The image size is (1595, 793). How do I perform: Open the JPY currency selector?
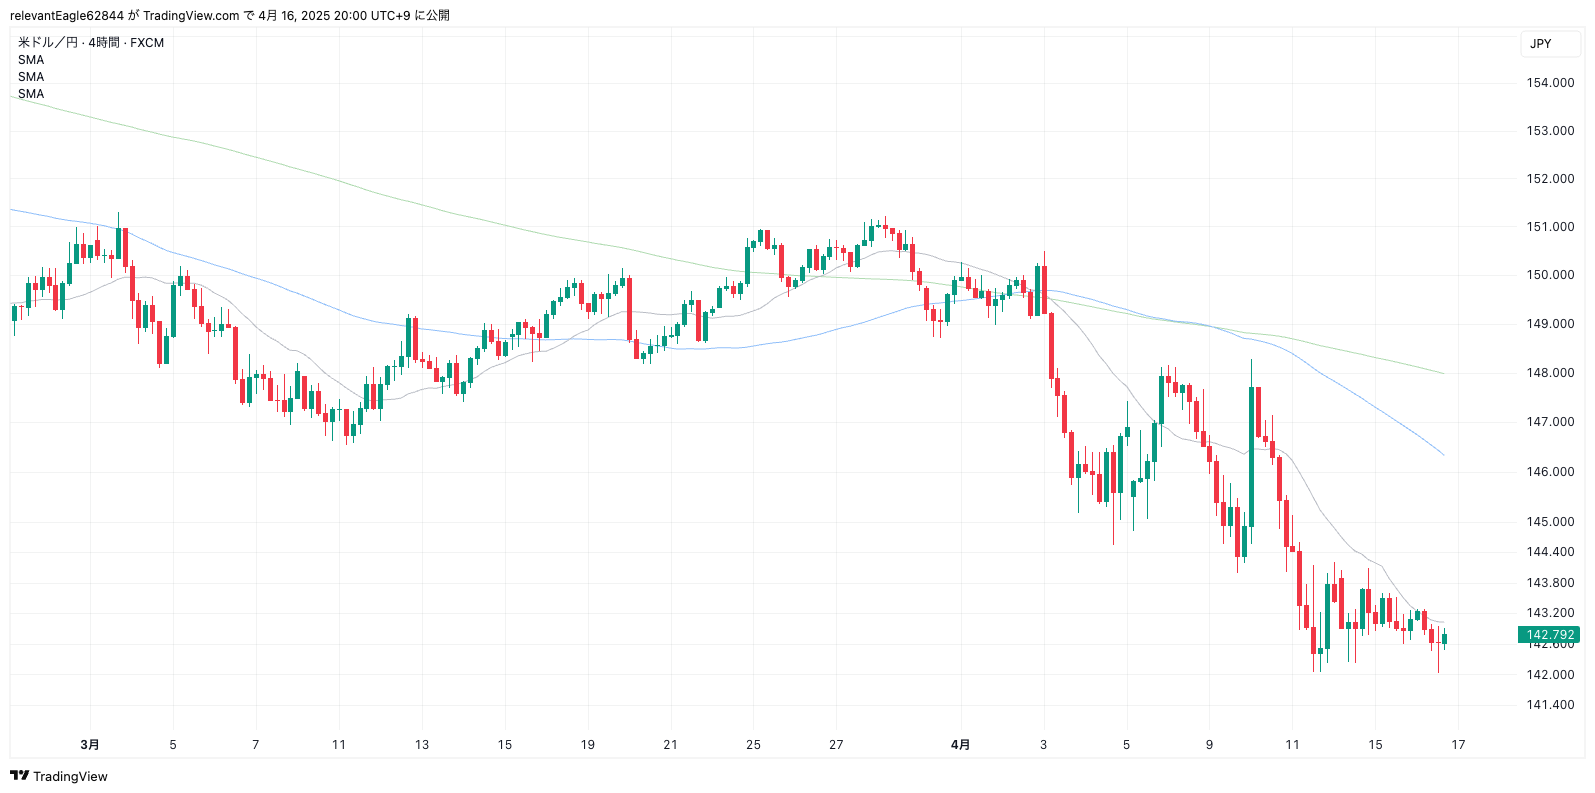coord(1540,43)
